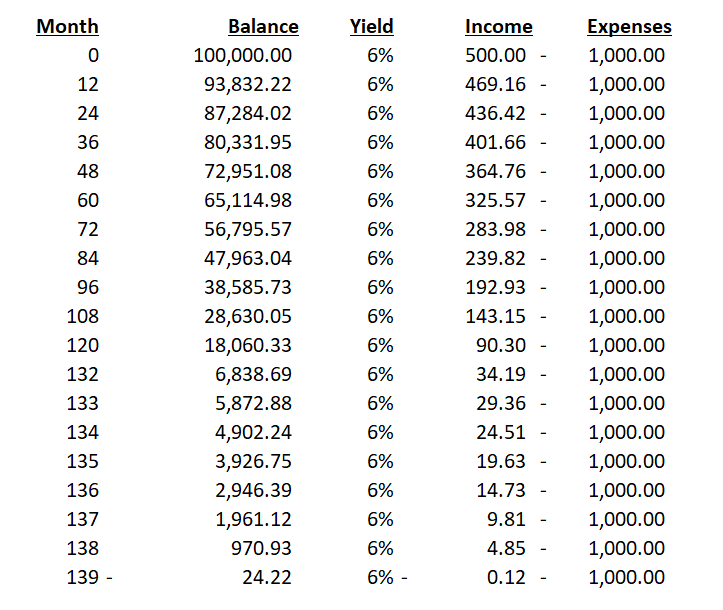The width and height of the screenshot is (723, 610).
Task: Click the balance value 4,902.24
Action: tap(253, 433)
